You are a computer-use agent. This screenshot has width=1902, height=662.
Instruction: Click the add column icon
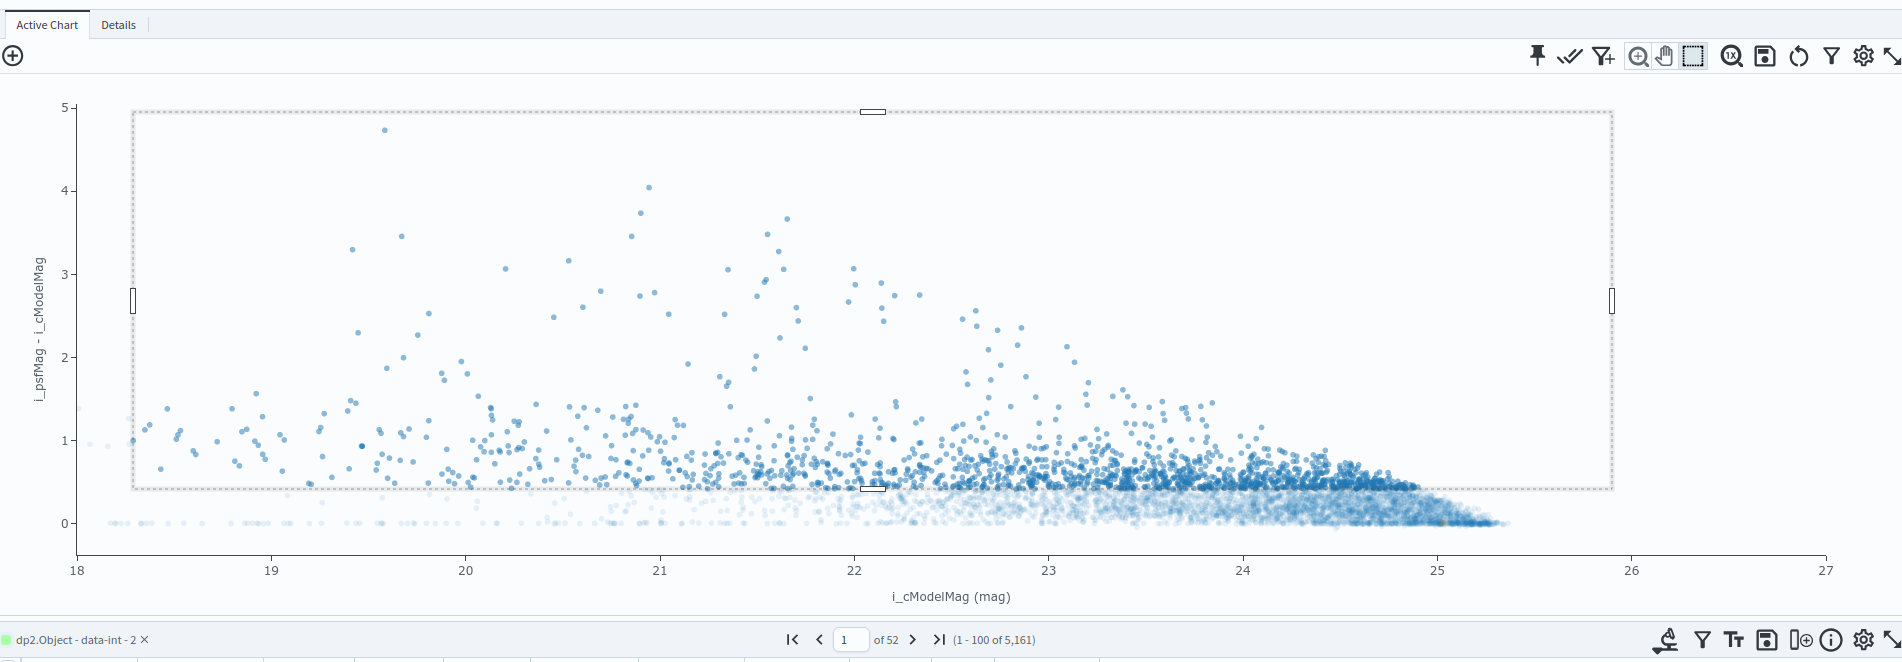click(x=1800, y=640)
